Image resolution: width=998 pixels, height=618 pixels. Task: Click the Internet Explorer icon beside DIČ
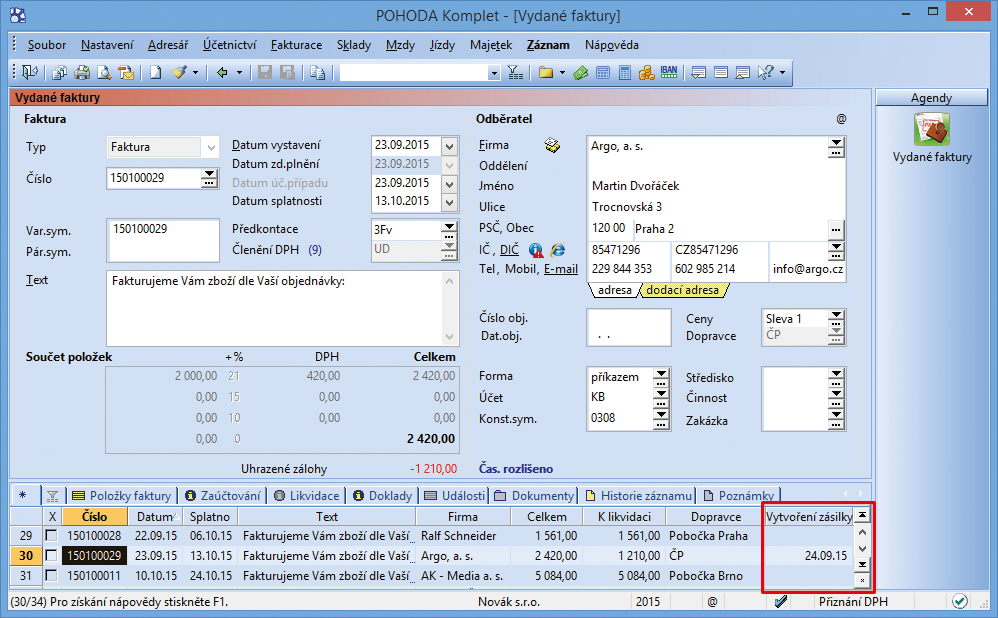558,250
